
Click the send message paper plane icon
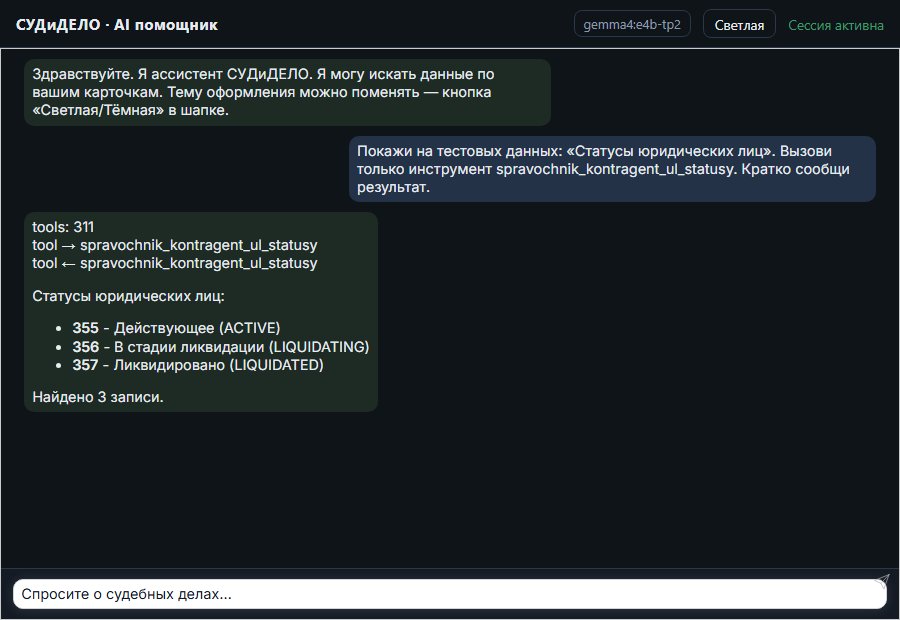tap(882, 581)
